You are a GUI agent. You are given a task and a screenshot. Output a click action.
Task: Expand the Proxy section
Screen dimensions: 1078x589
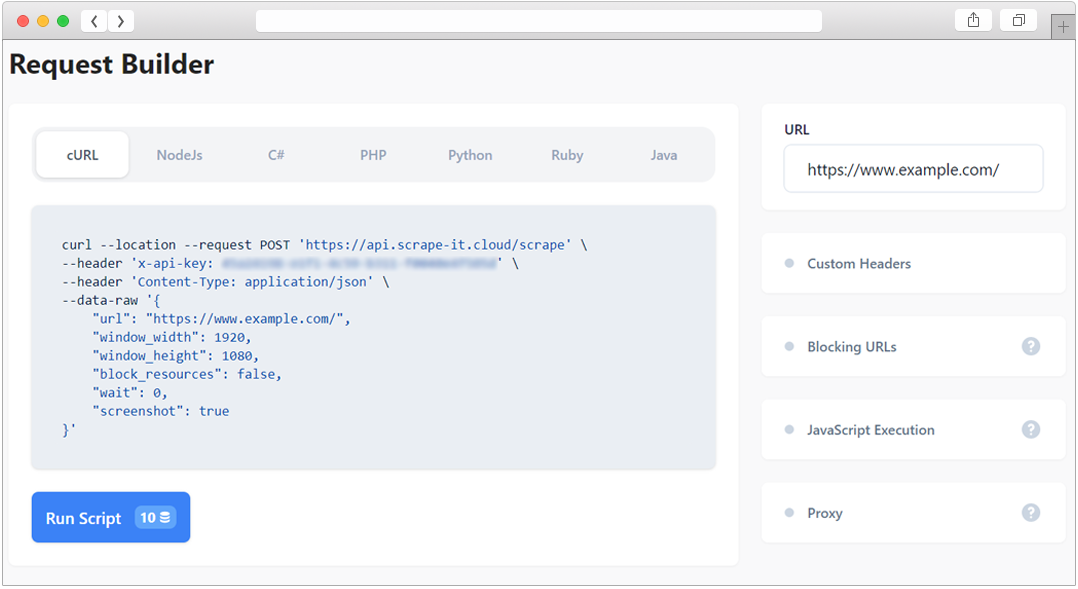coord(914,513)
